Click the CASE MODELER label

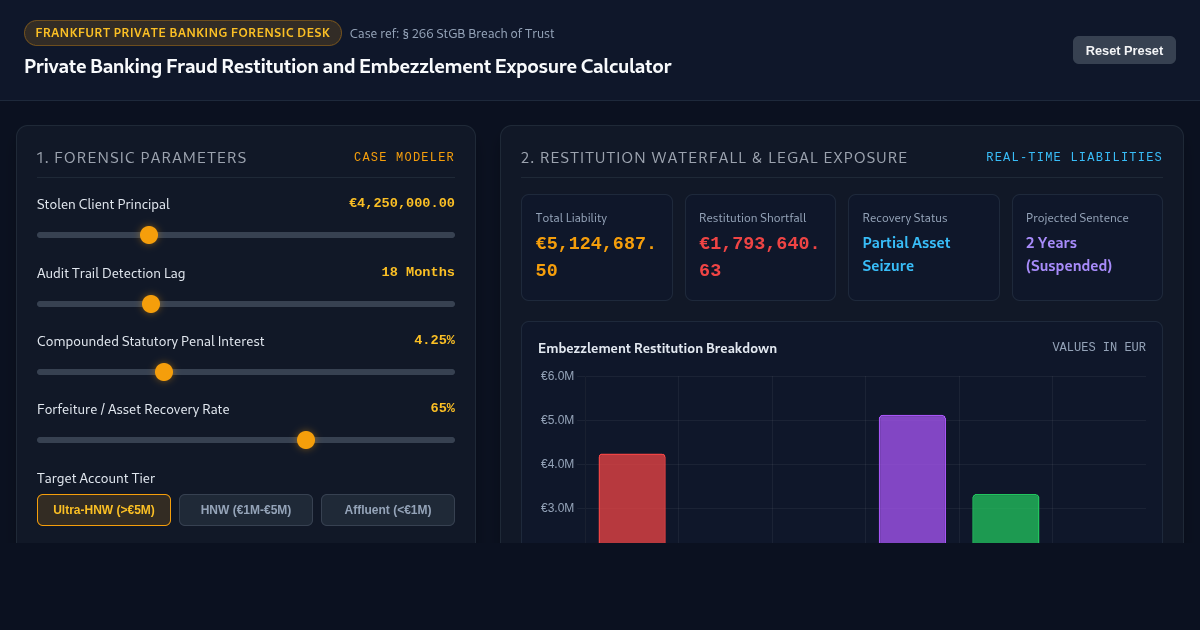point(404,157)
